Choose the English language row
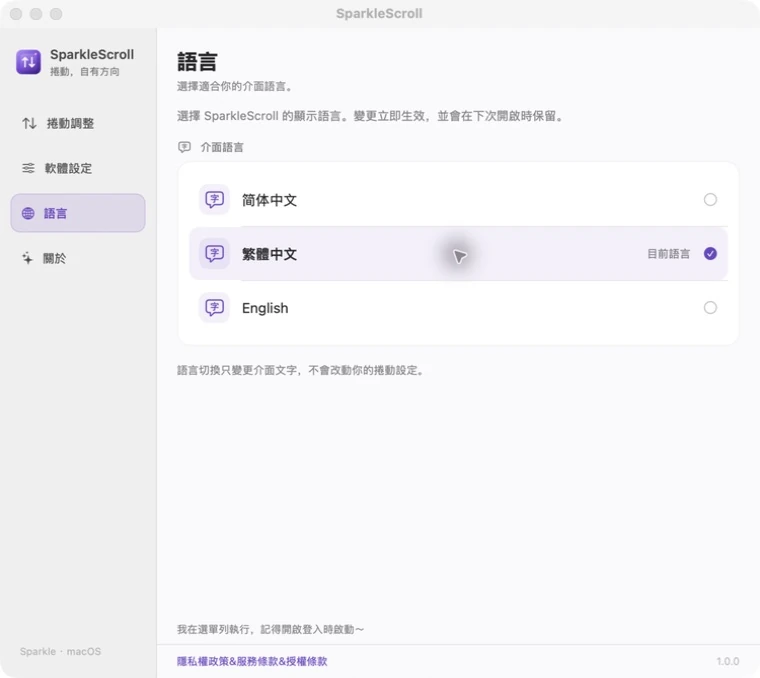The width and height of the screenshot is (760, 678). tap(458, 307)
